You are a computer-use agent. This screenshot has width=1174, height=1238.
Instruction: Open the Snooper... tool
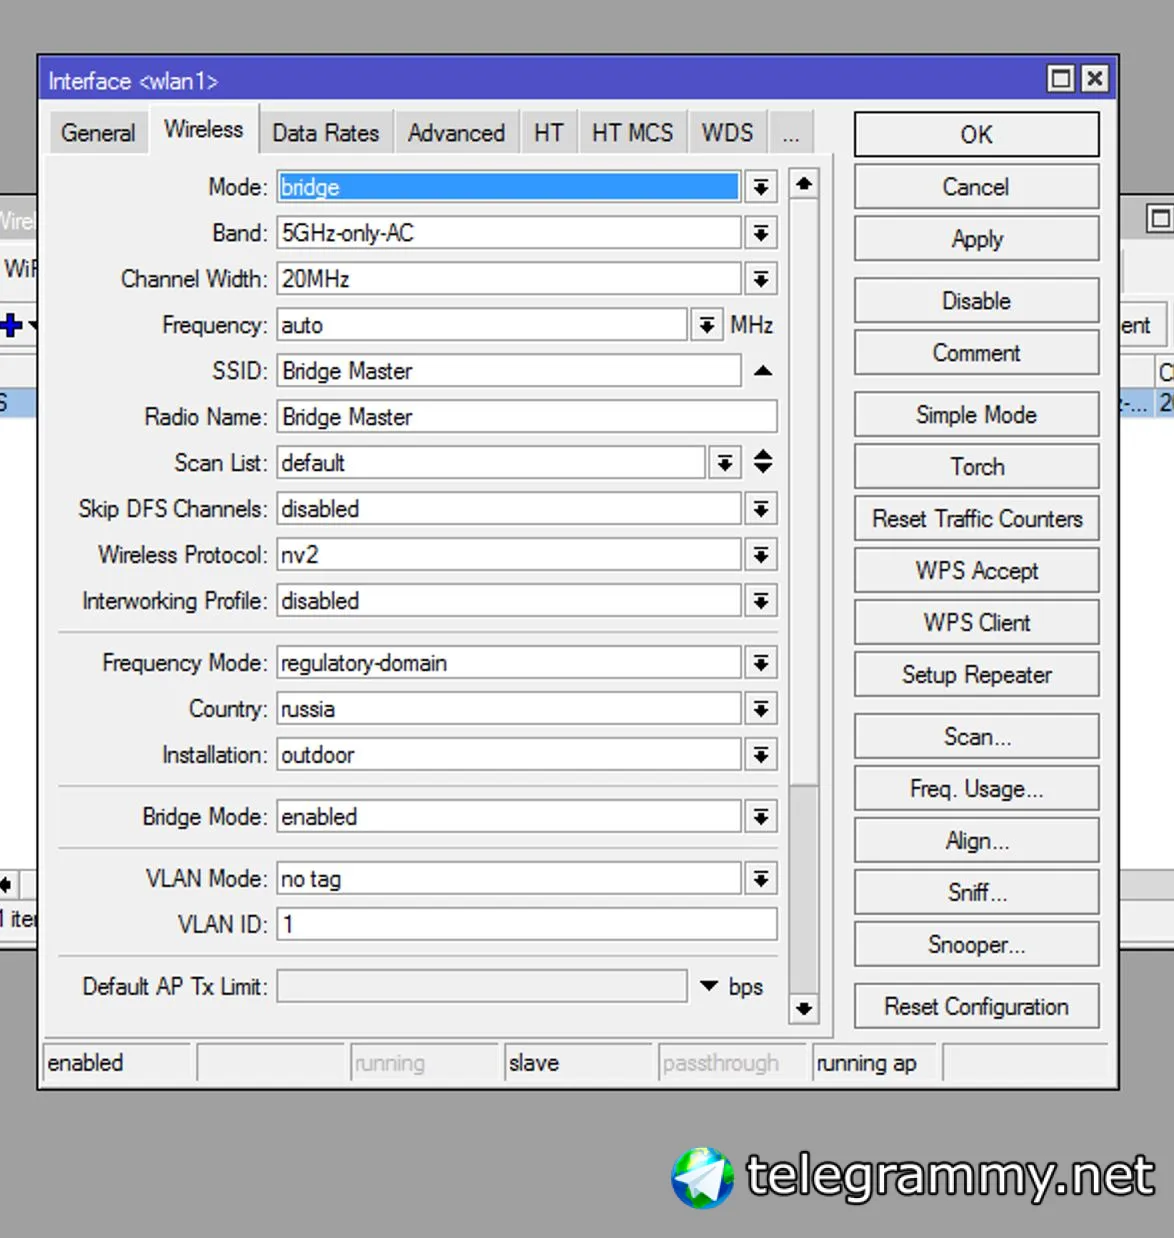[x=977, y=945]
